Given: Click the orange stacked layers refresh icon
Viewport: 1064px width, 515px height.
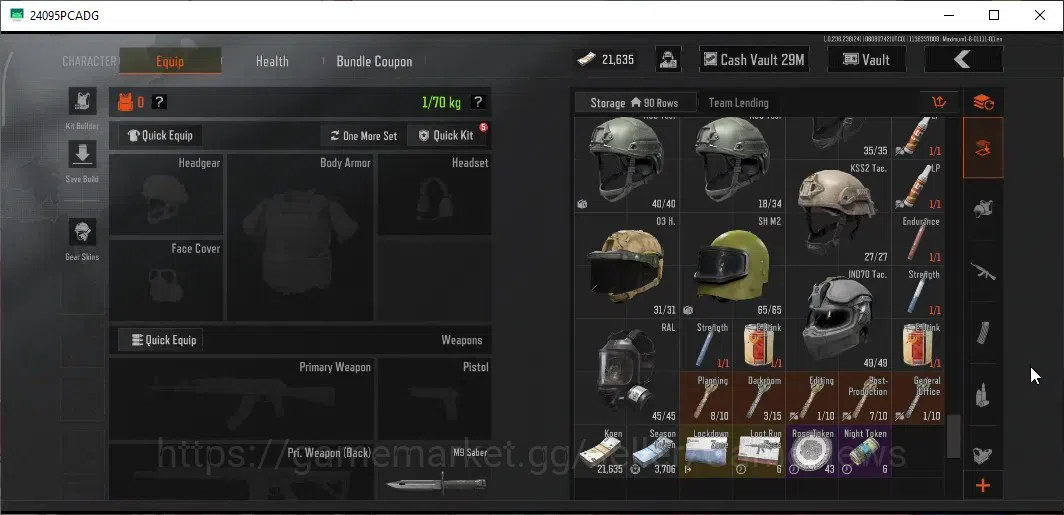Looking at the screenshot, I should click(983, 102).
